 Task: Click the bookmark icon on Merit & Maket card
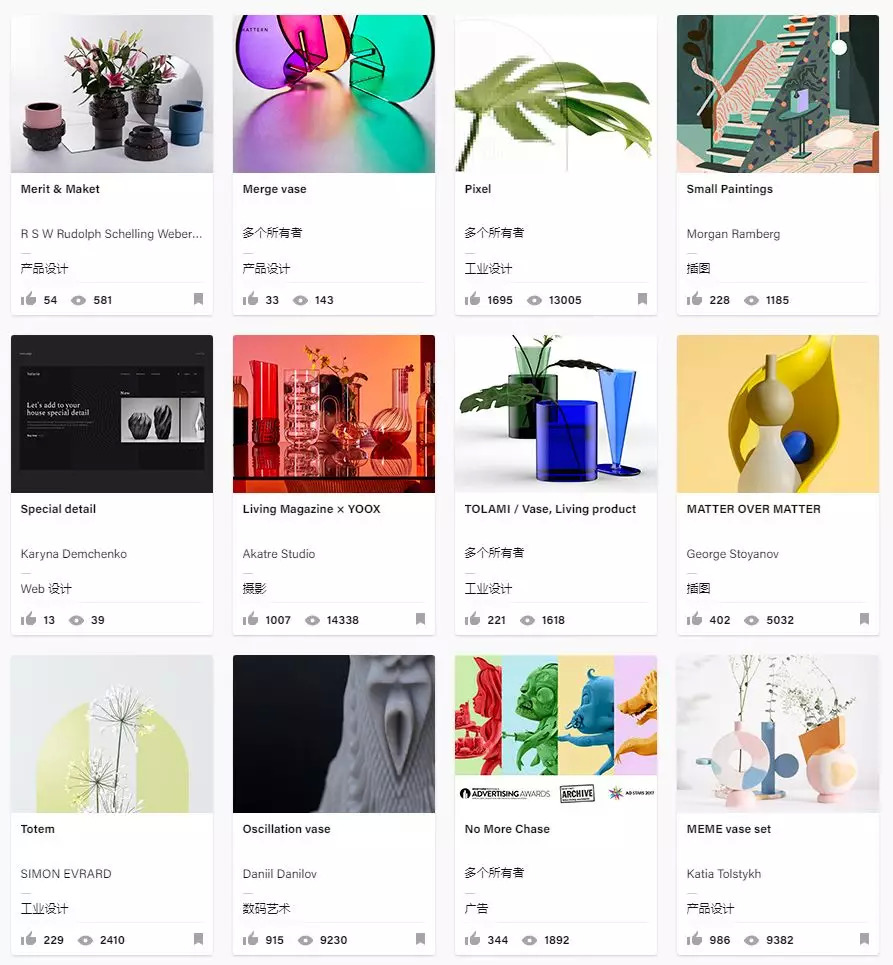(198, 299)
